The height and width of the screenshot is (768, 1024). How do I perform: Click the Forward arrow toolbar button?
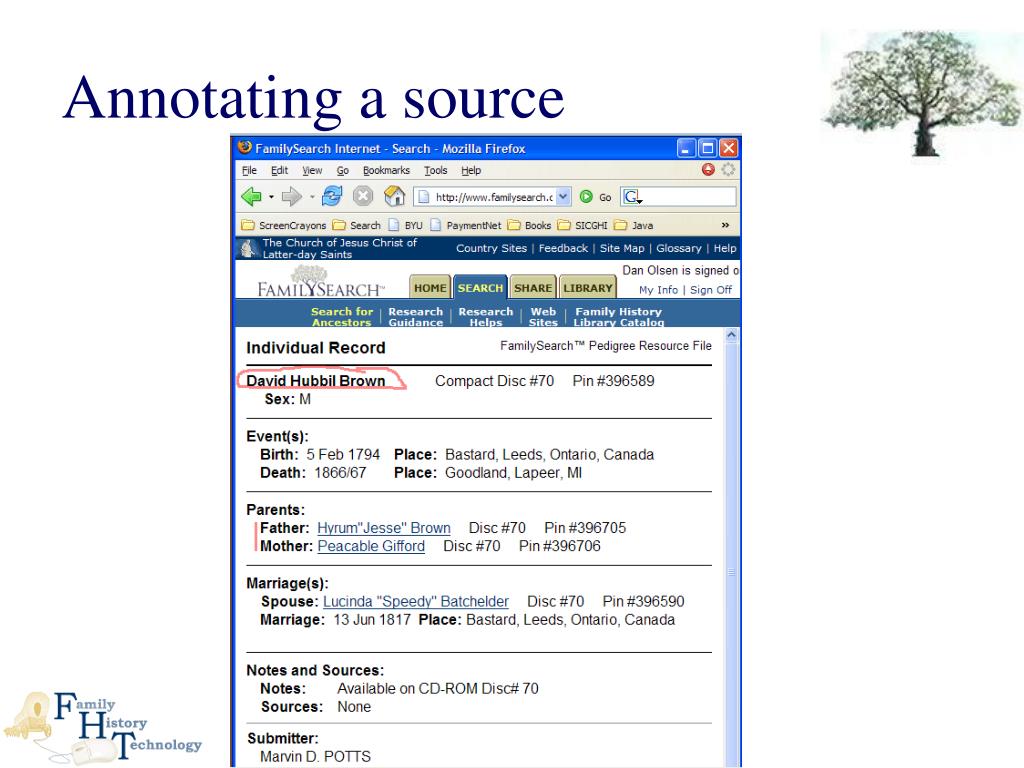(x=291, y=196)
